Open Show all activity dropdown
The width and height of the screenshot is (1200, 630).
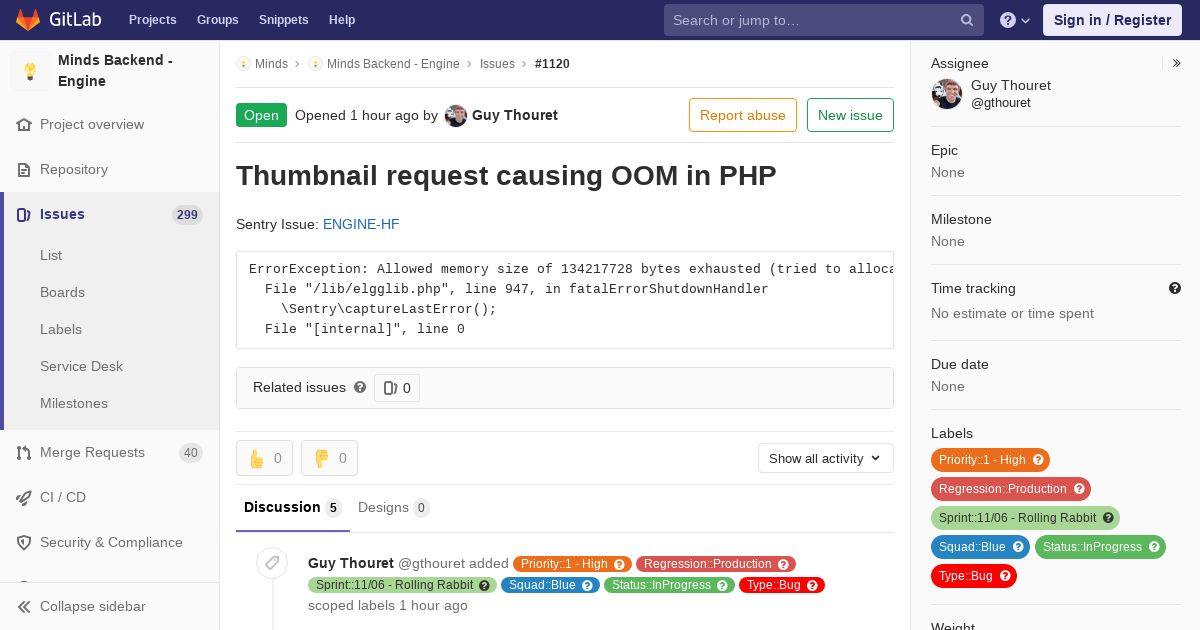click(826, 458)
